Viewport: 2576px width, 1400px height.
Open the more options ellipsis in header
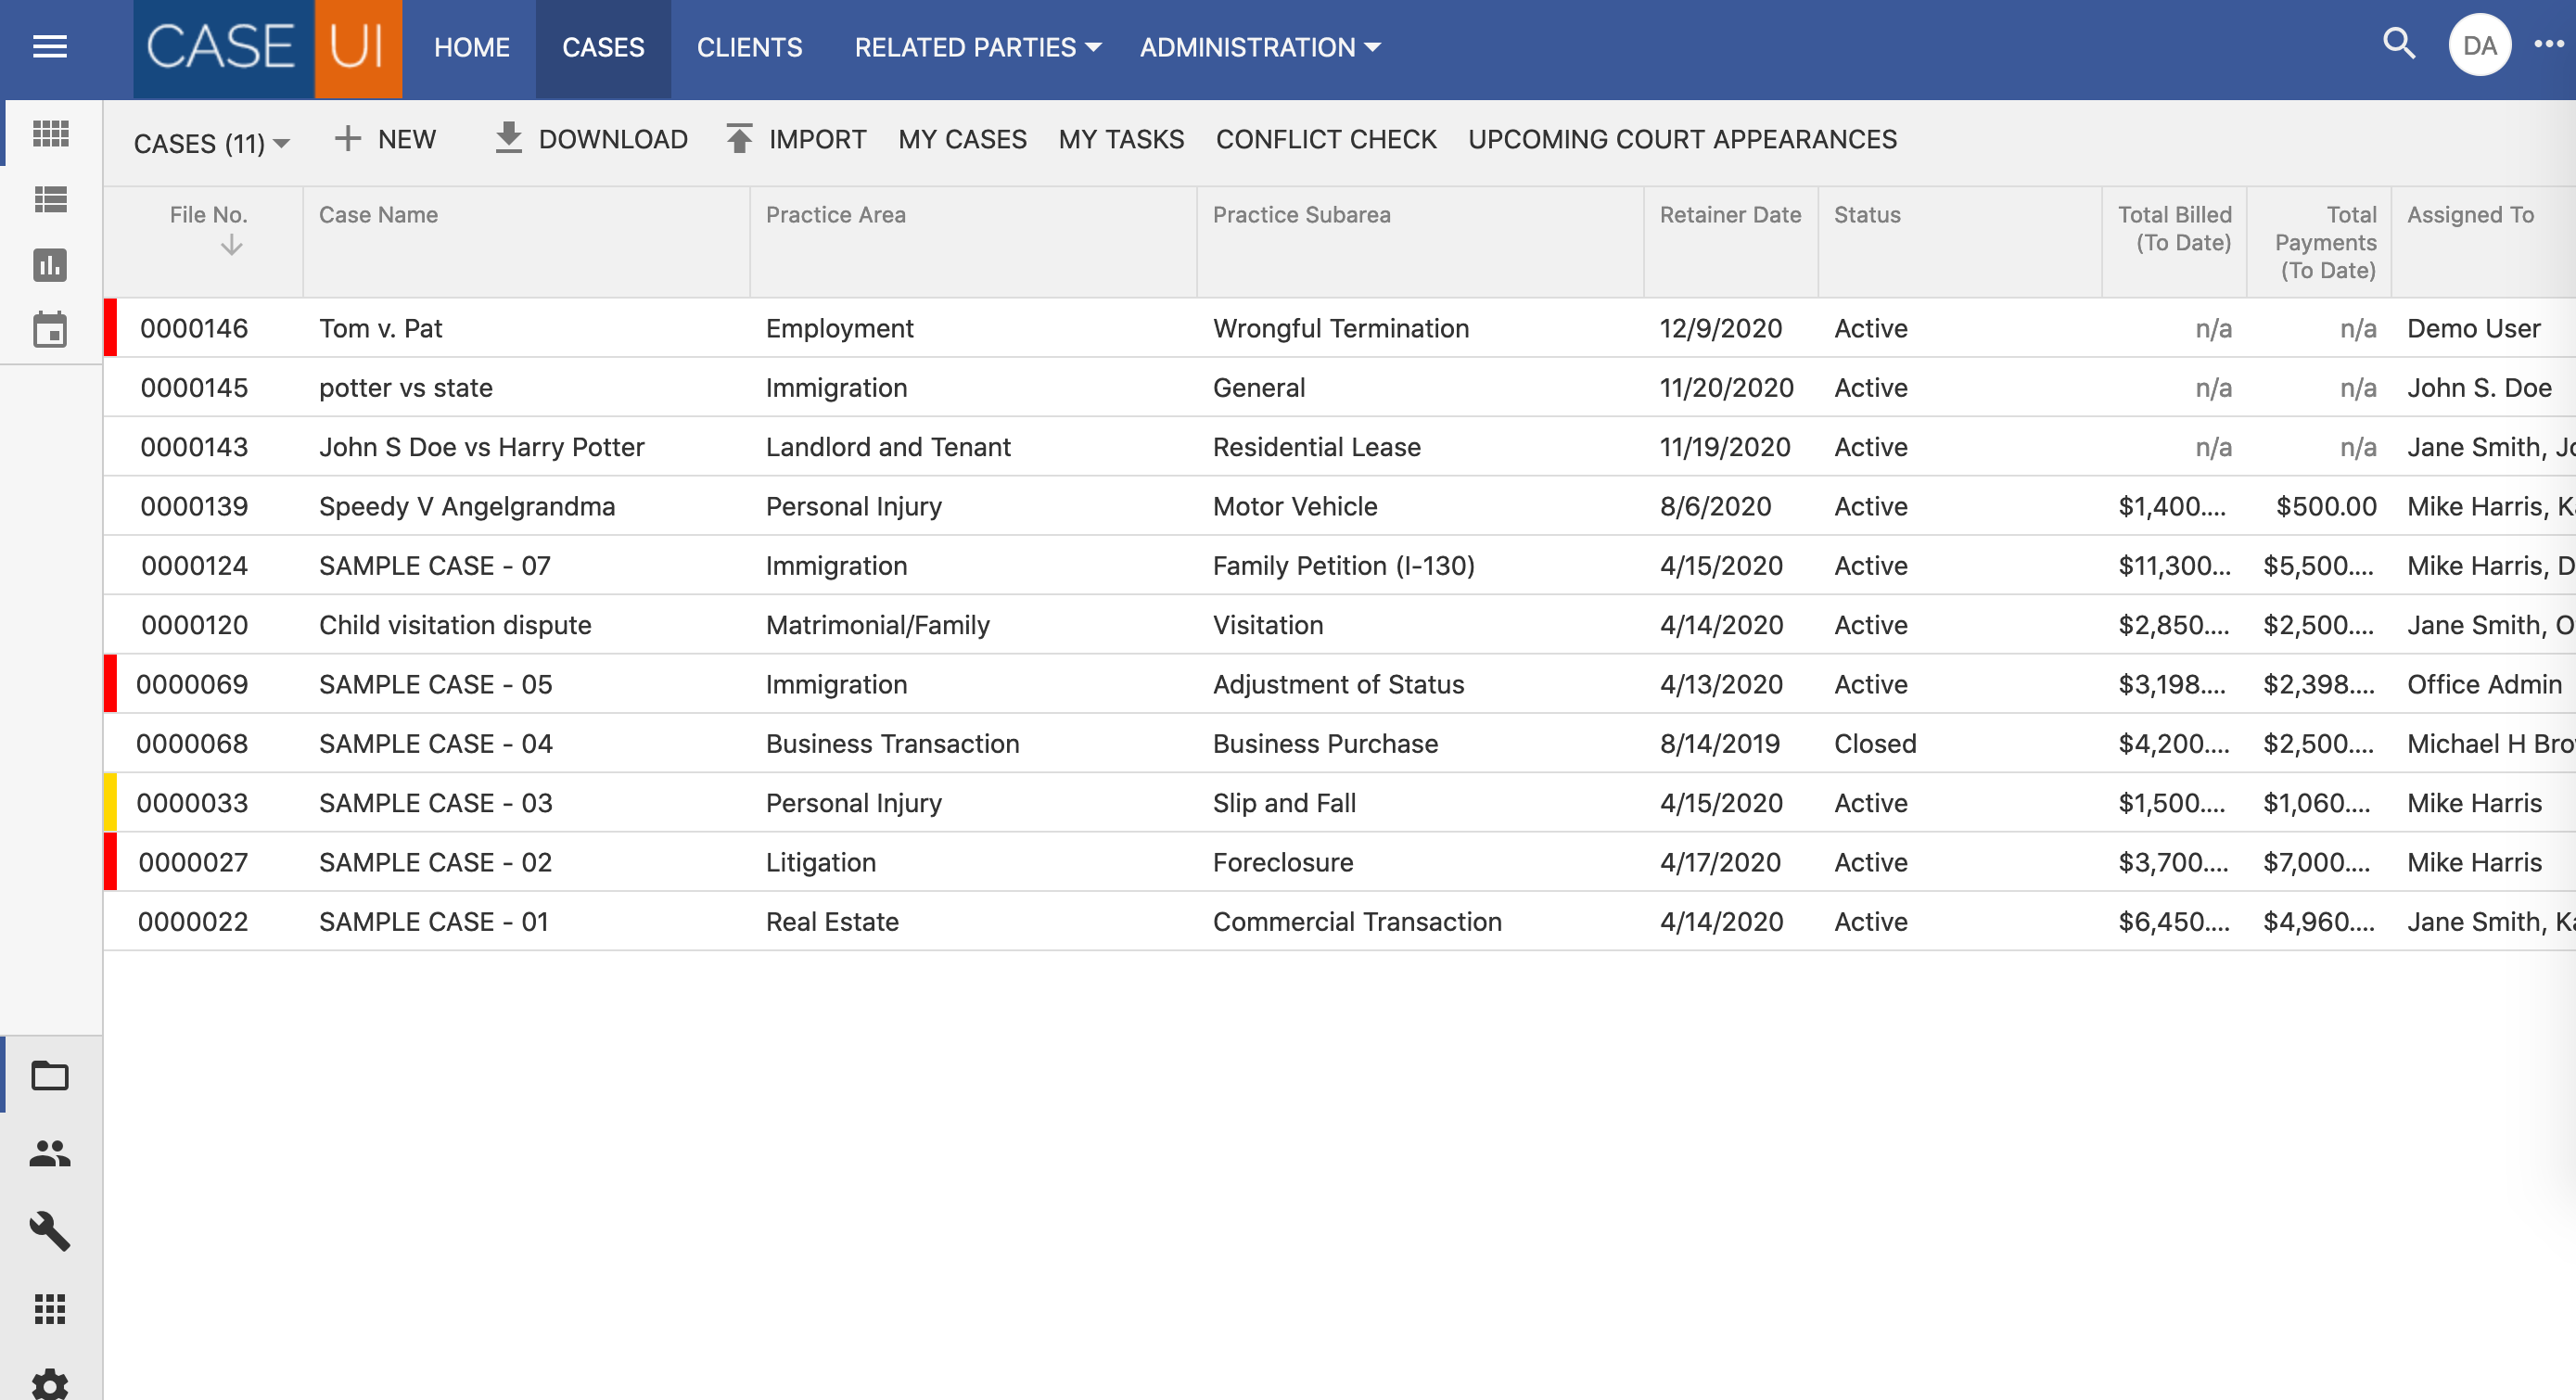point(2549,45)
